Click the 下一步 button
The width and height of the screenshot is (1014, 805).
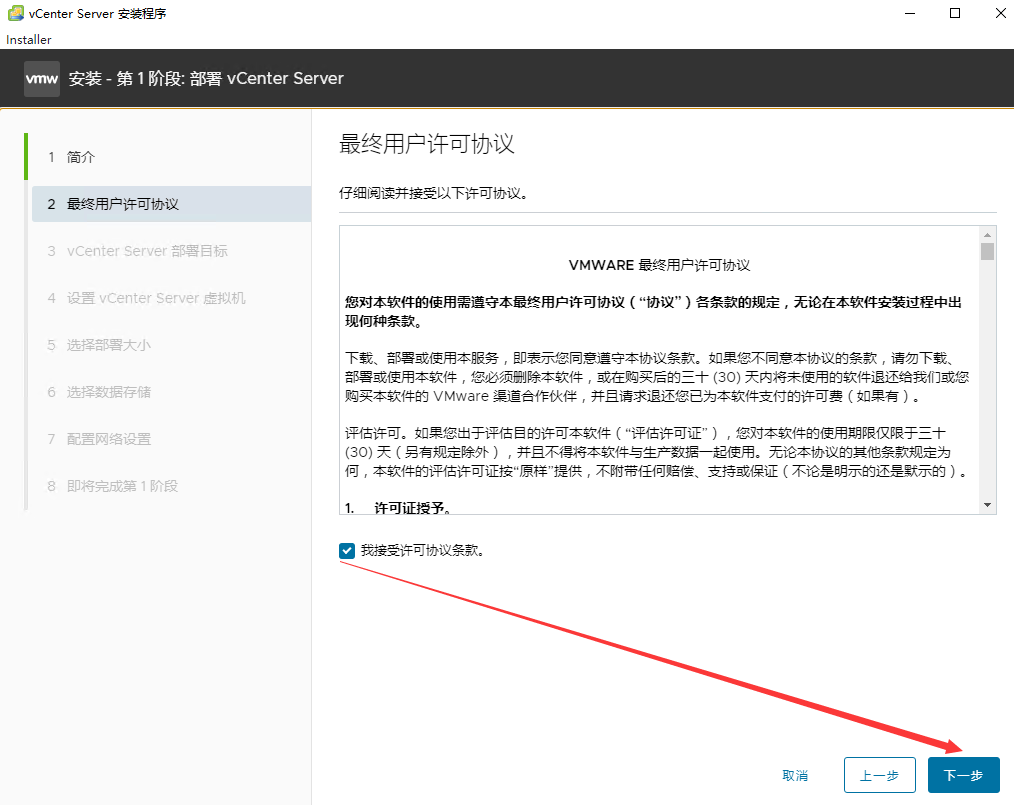[964, 775]
